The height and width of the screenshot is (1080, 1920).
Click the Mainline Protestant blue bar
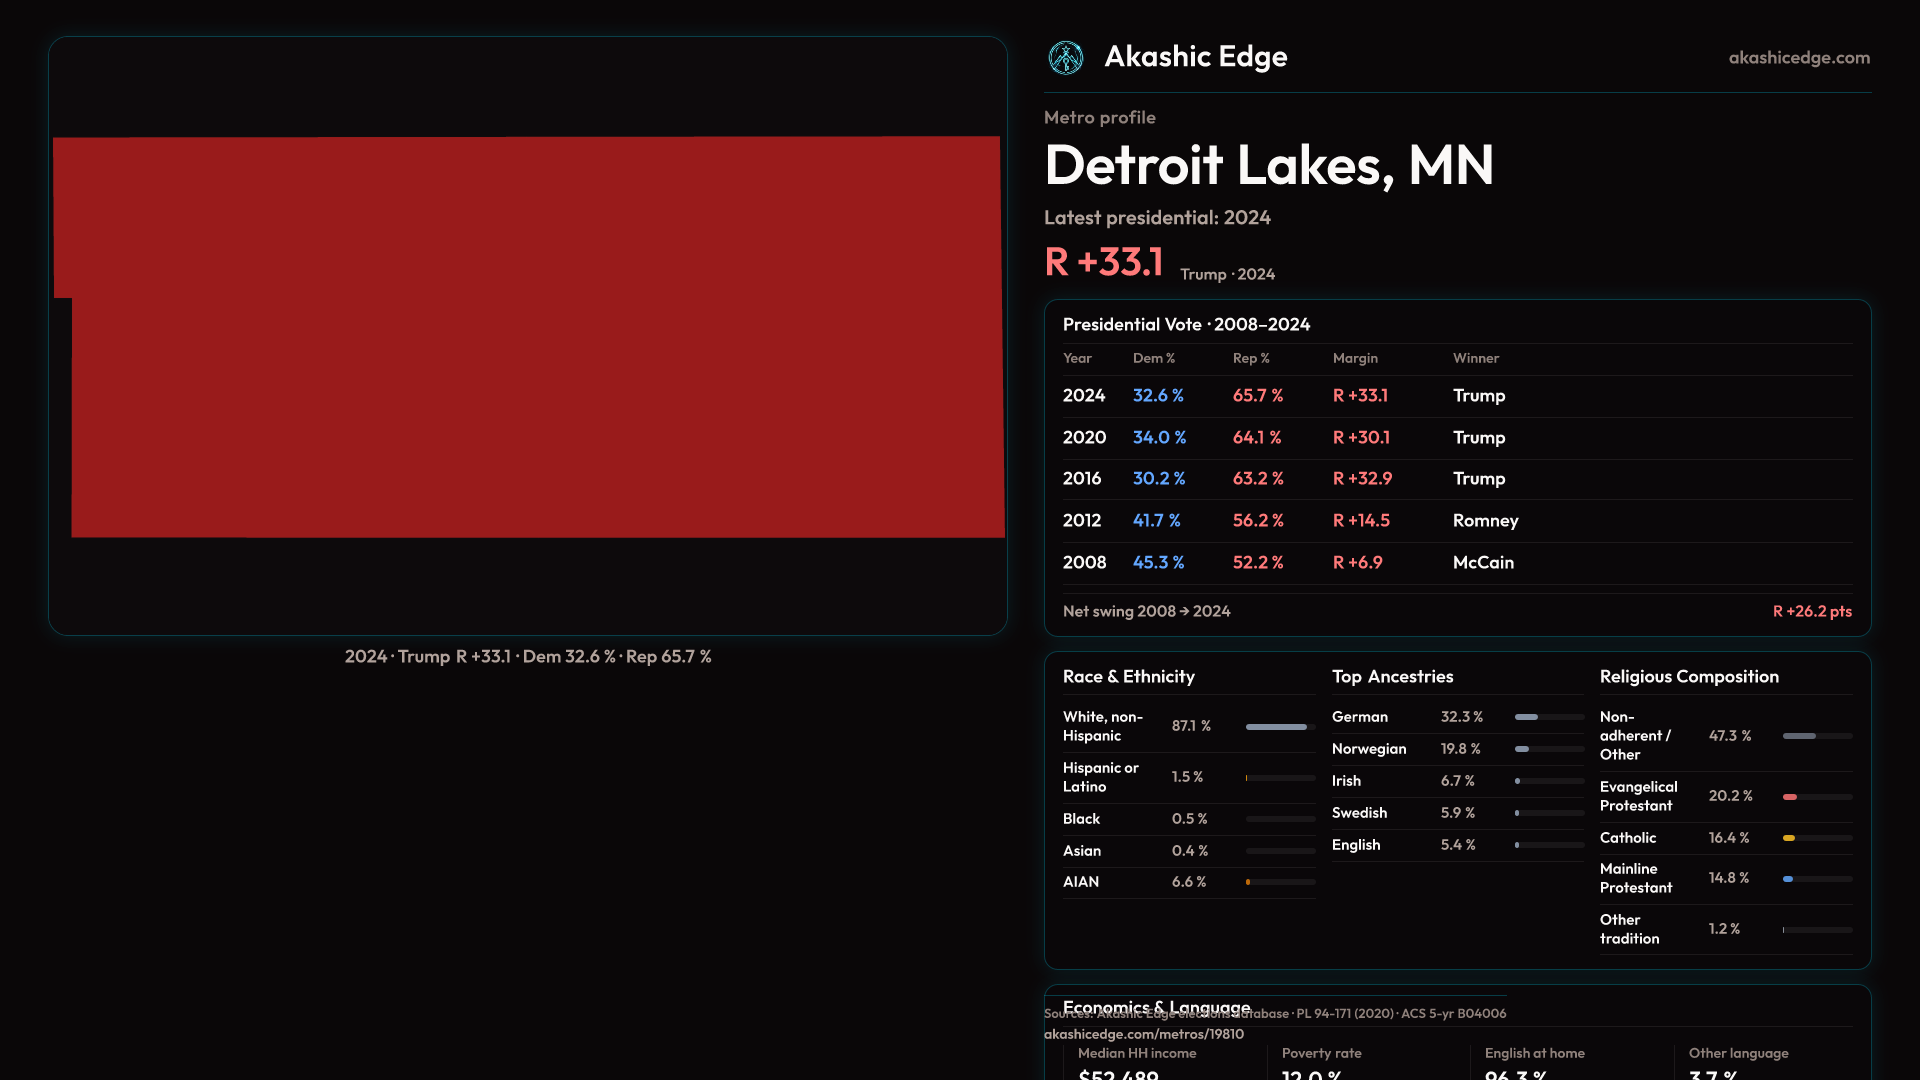pyautogui.click(x=1788, y=879)
